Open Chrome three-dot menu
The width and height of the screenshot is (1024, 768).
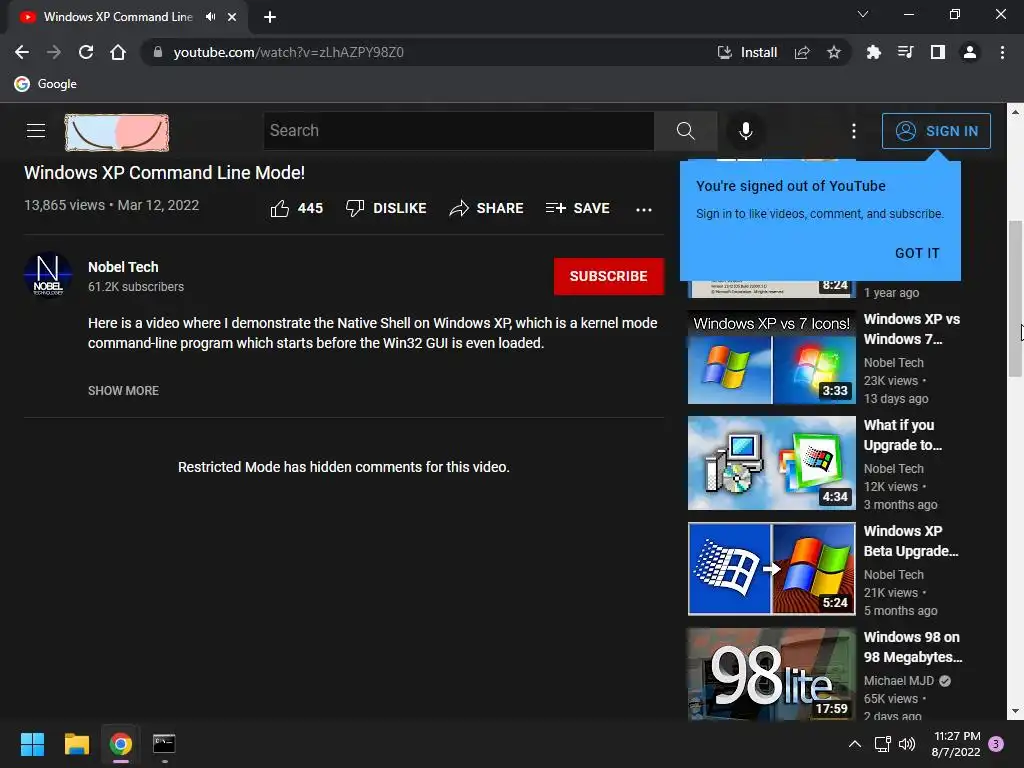click(x=1002, y=52)
